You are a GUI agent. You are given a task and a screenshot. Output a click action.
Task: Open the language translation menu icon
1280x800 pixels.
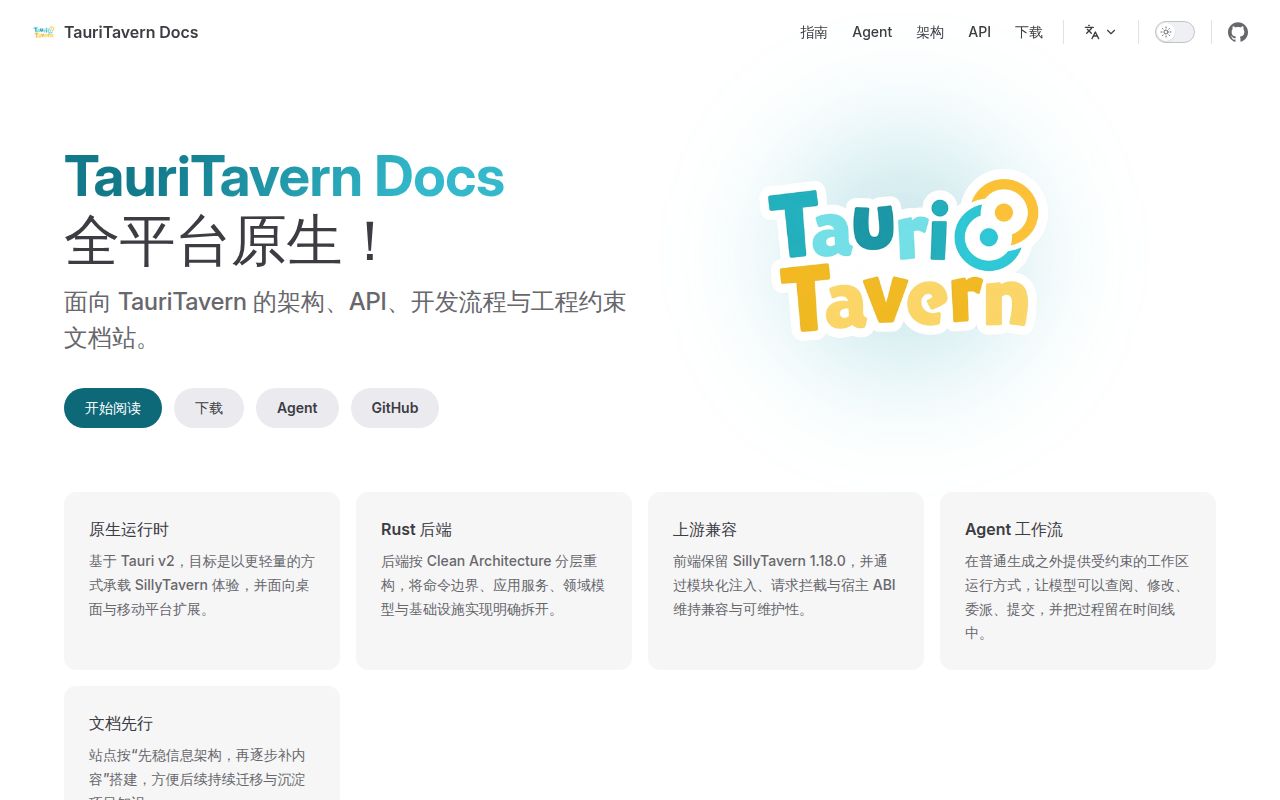(1092, 32)
